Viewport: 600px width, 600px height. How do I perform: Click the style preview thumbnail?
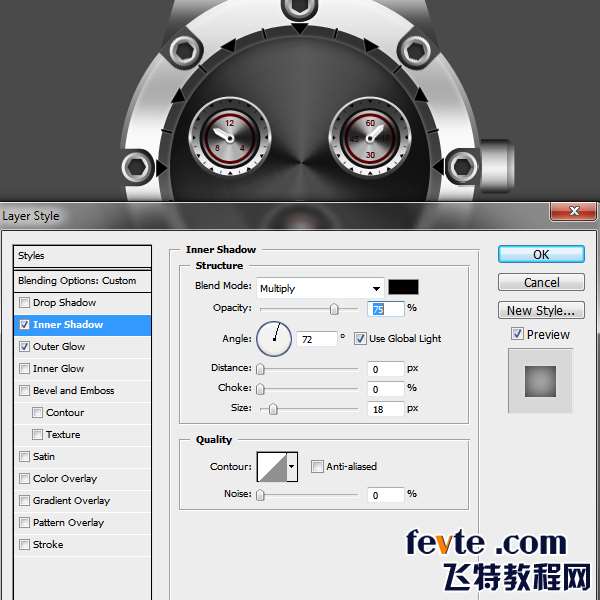pos(540,381)
